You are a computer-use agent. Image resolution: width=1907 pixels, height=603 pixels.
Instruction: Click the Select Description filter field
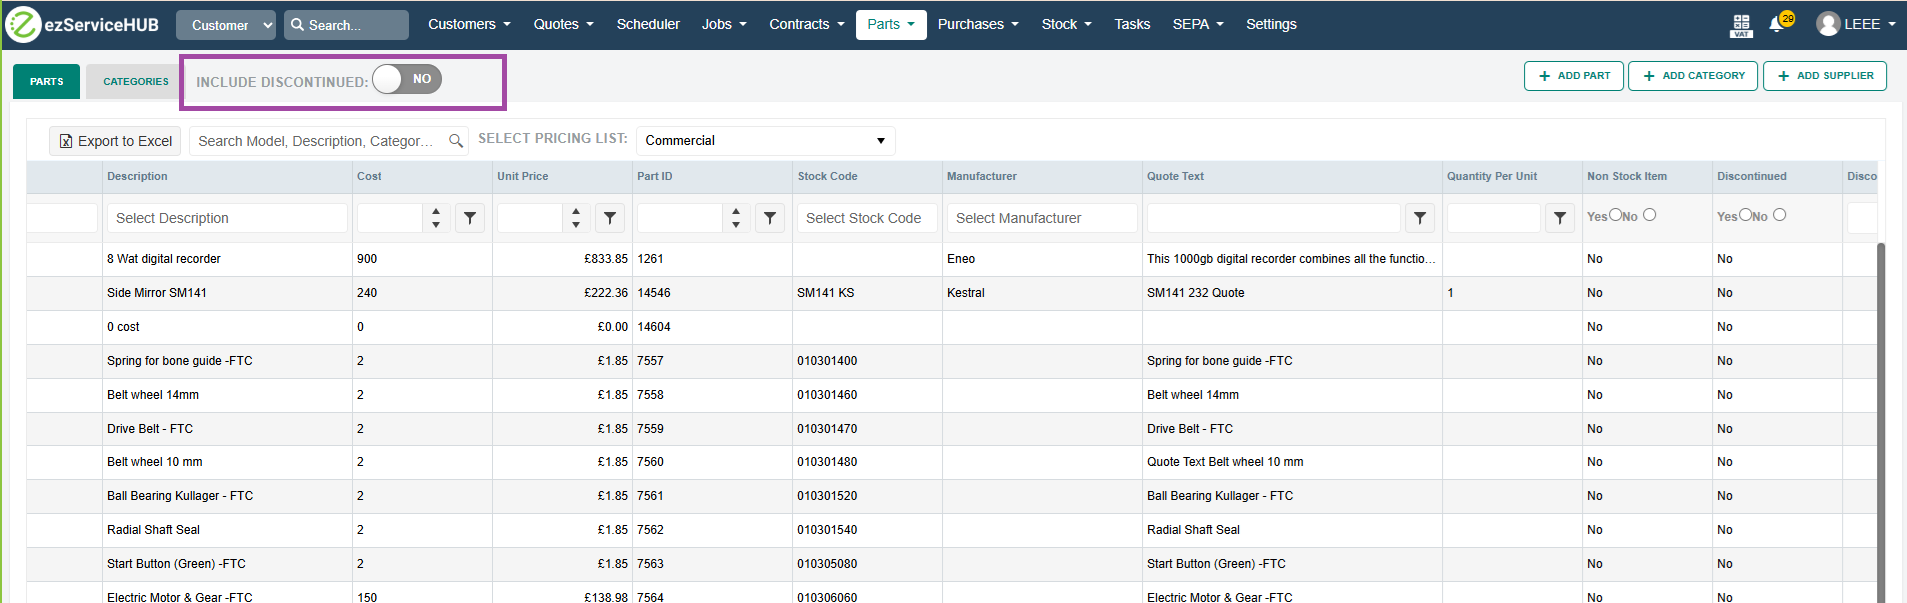[x=227, y=218]
